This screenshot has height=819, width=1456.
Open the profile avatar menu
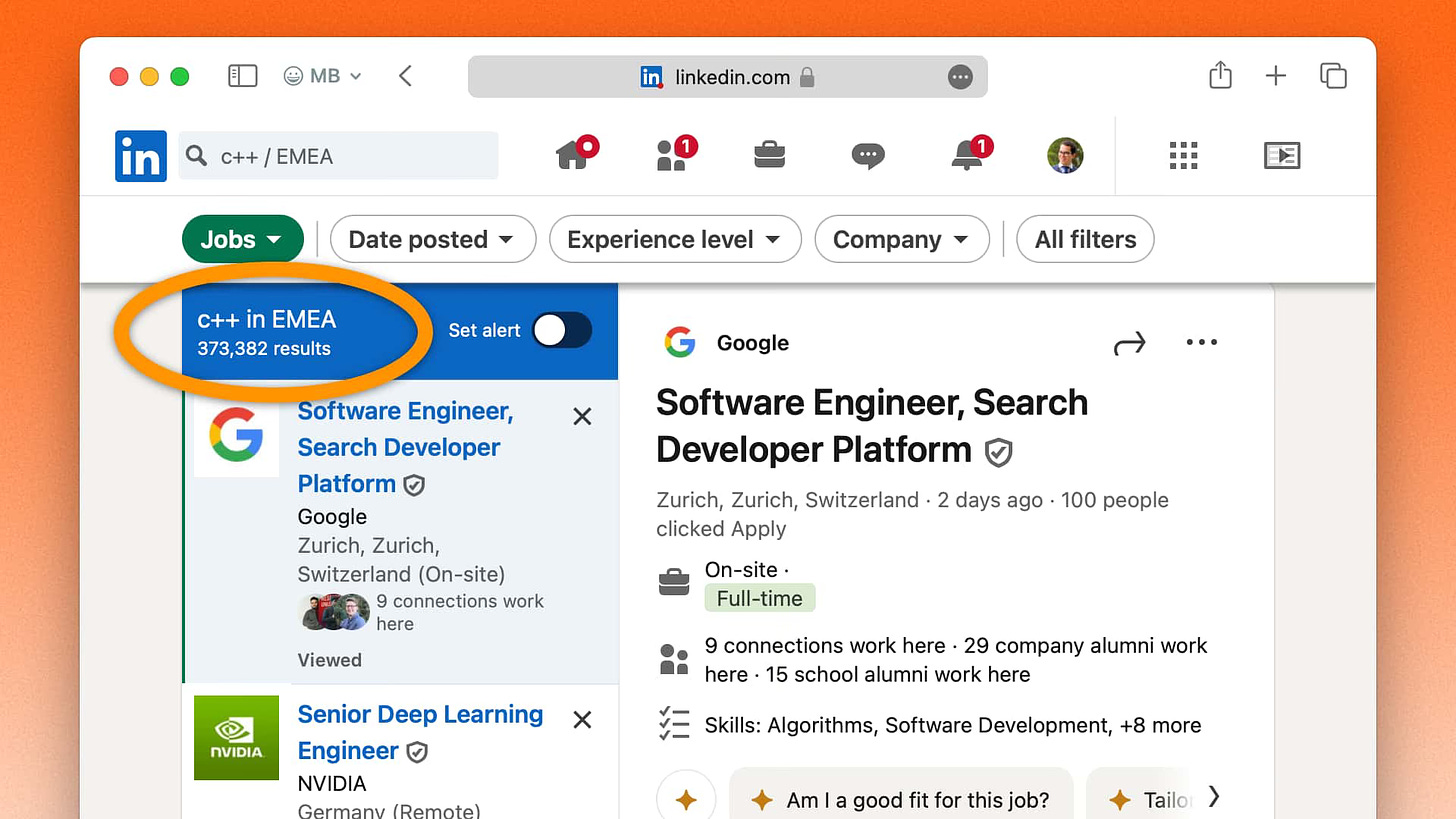pyautogui.click(x=1066, y=155)
